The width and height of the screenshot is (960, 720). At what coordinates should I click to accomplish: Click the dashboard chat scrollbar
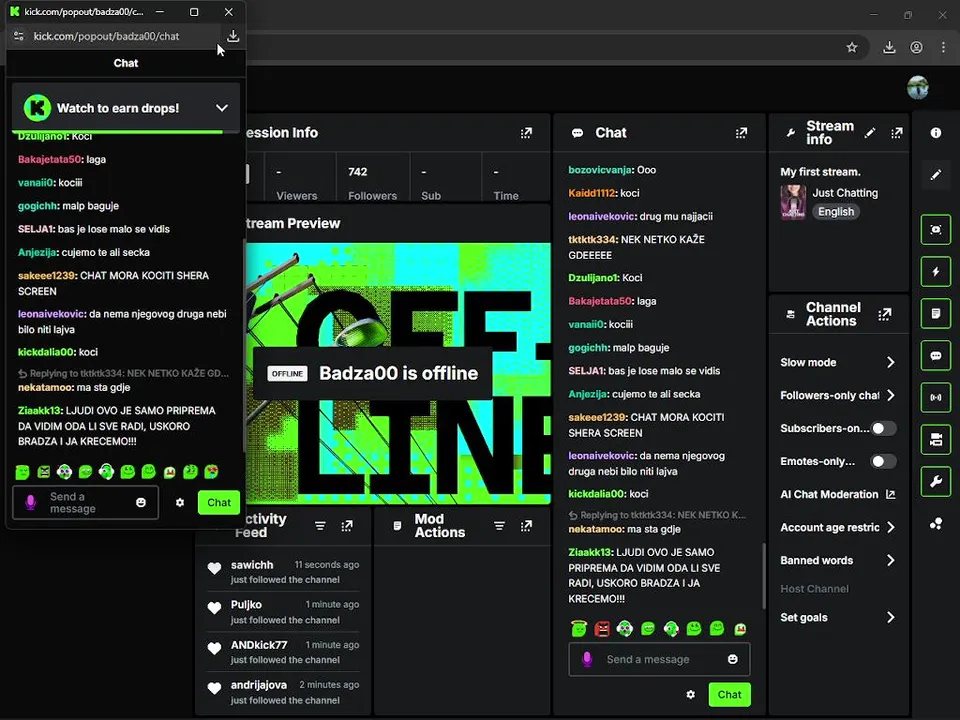pos(763,576)
